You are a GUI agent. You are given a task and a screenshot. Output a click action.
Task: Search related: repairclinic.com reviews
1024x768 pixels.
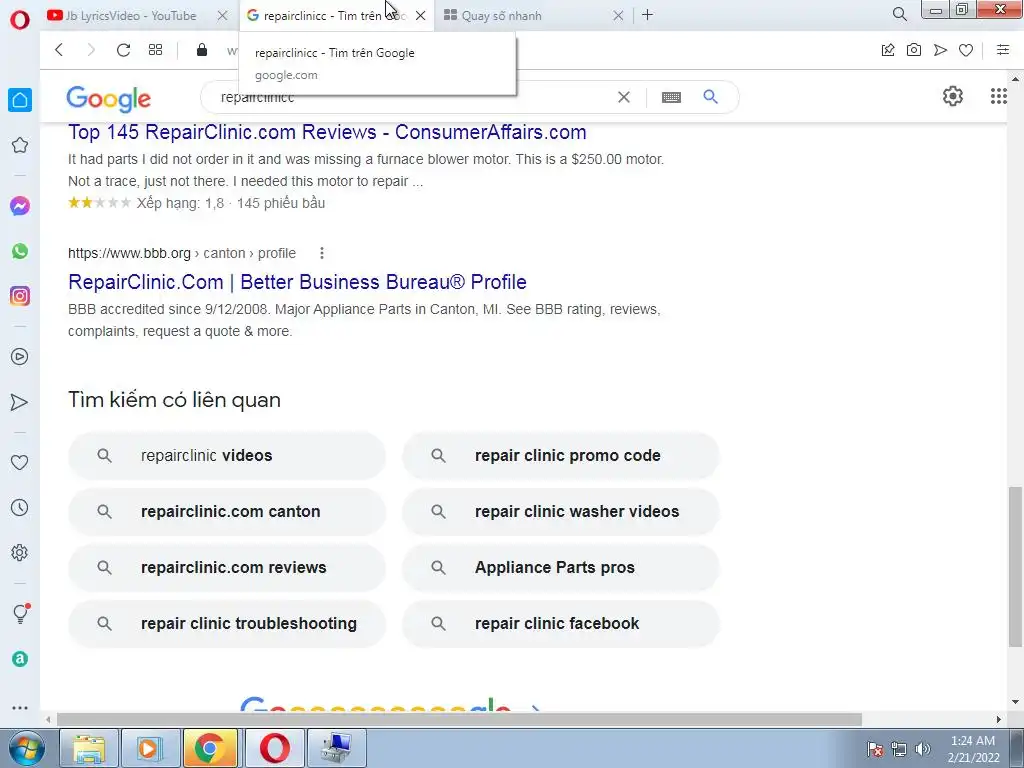pos(227,568)
